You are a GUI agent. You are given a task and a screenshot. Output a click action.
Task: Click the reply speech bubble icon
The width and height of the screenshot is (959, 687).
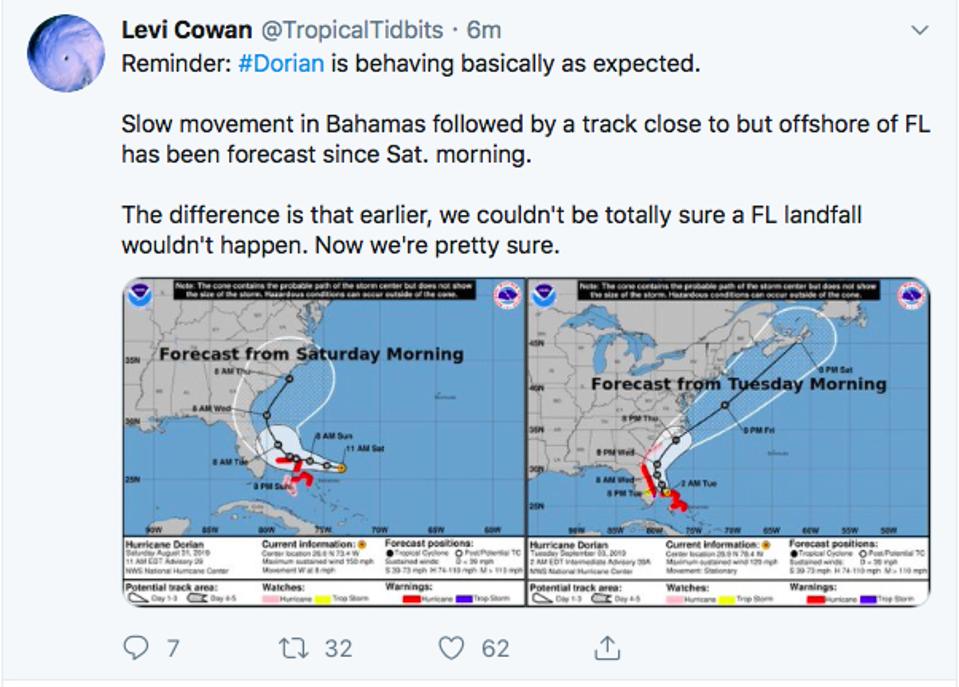(136, 648)
